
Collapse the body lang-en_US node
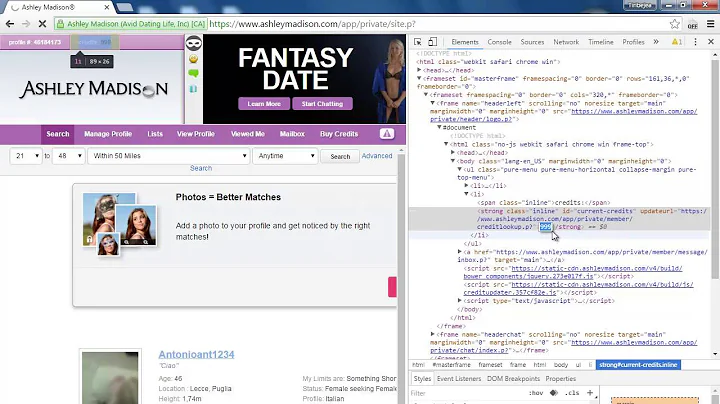point(453,161)
